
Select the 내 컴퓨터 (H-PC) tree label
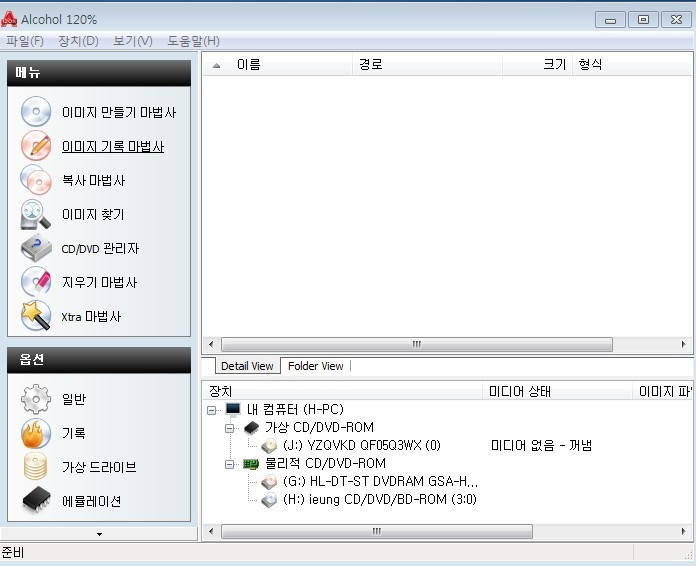(295, 409)
